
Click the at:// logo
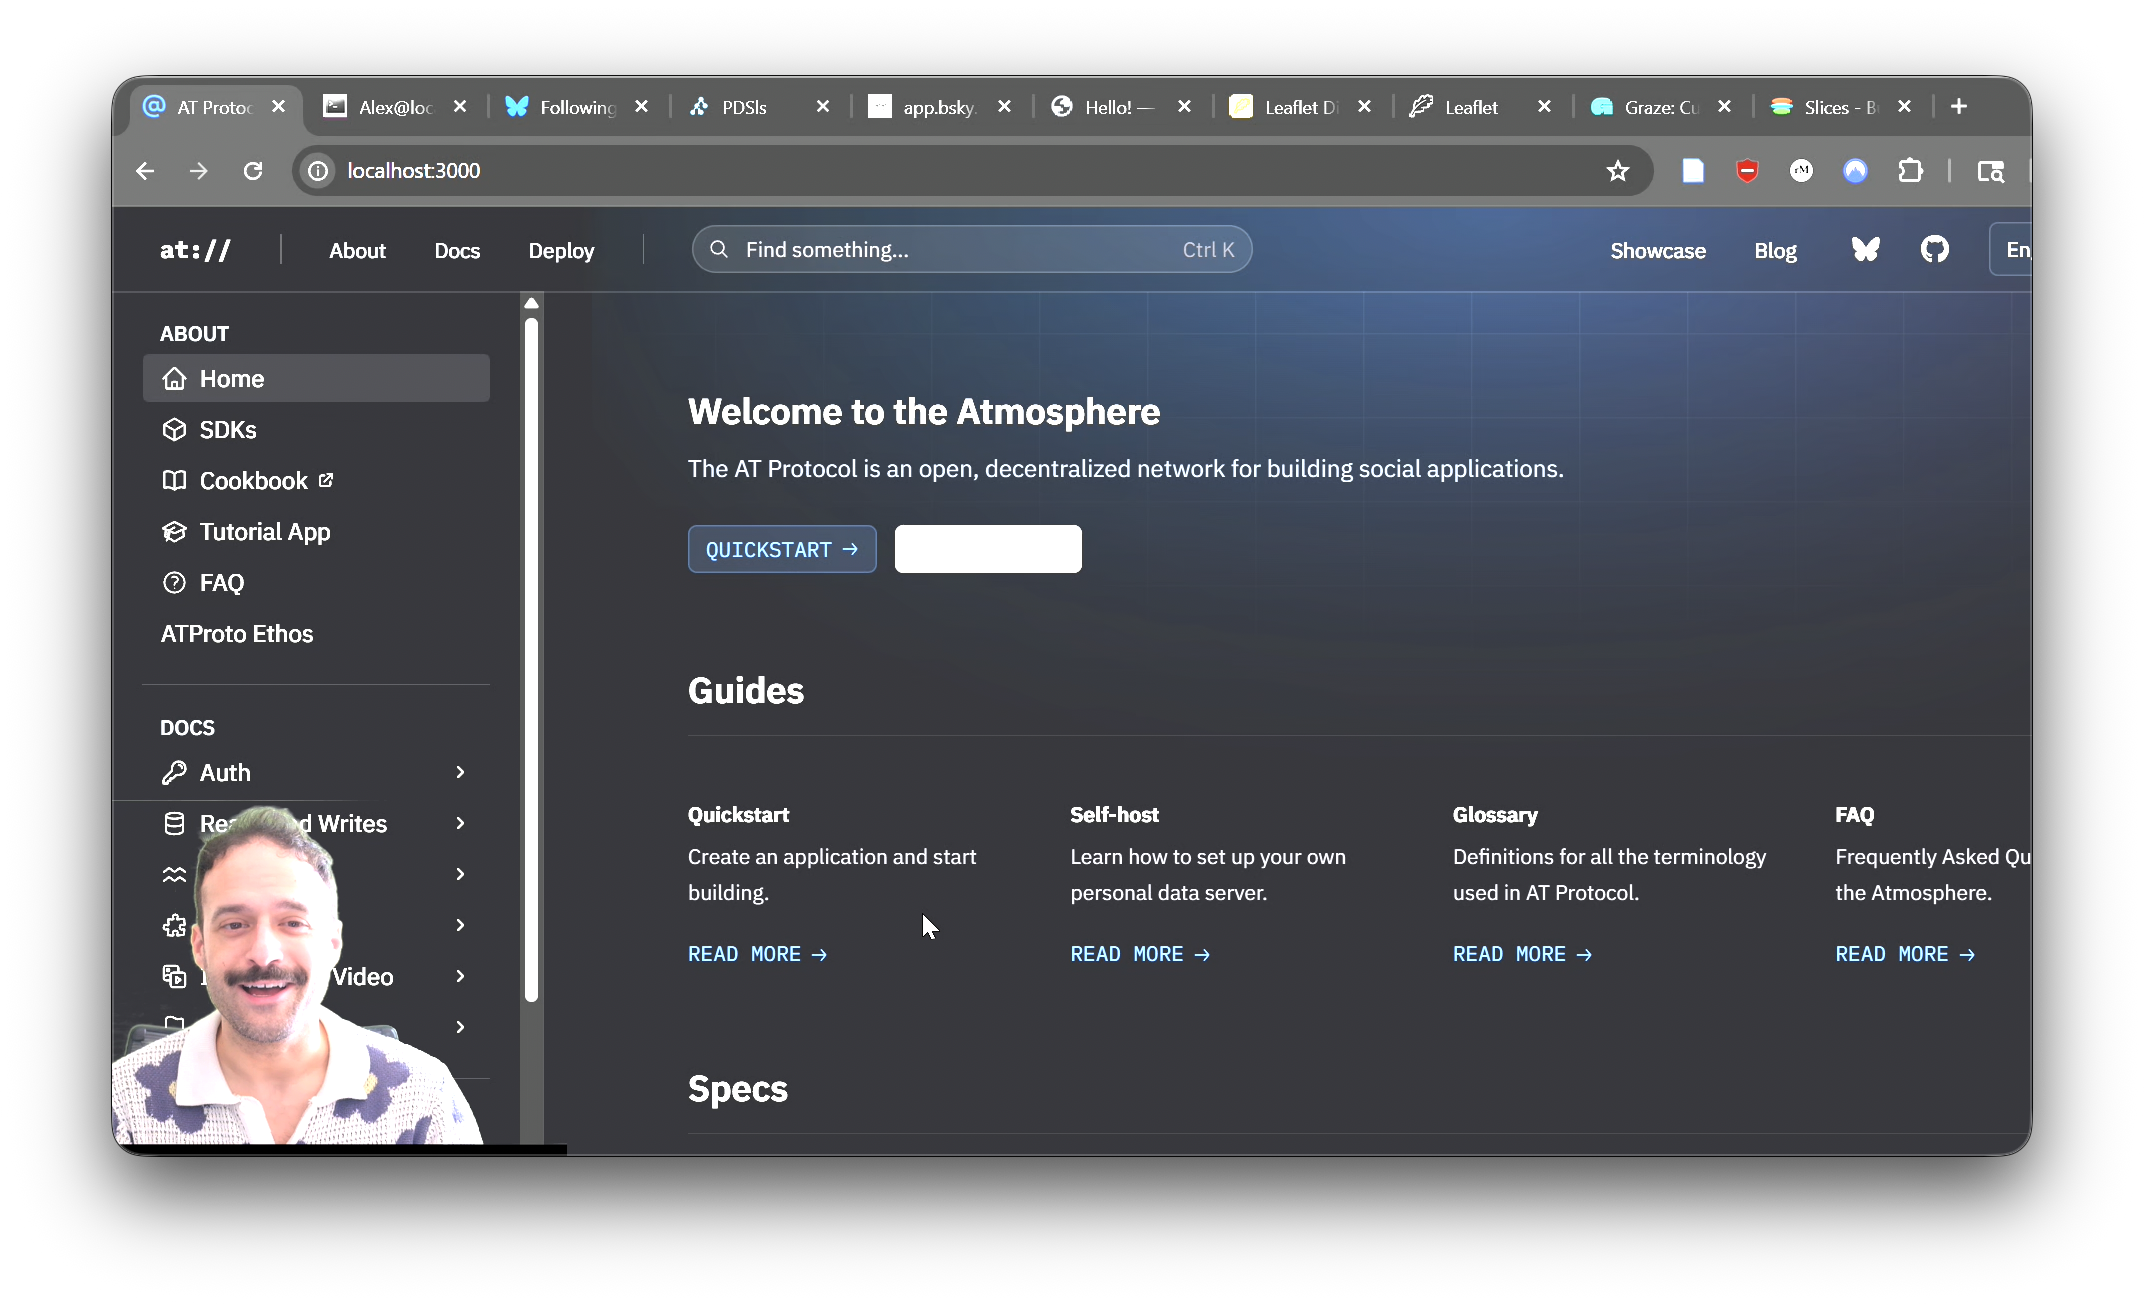click(195, 250)
